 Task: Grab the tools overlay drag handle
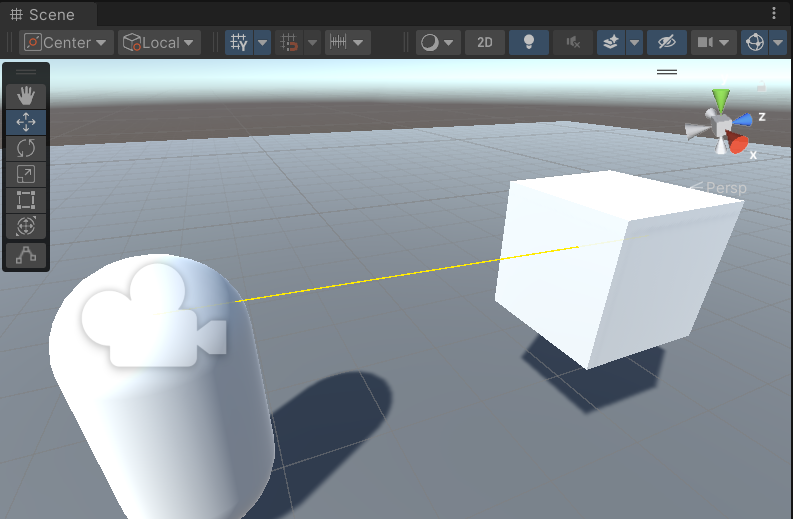coord(26,72)
